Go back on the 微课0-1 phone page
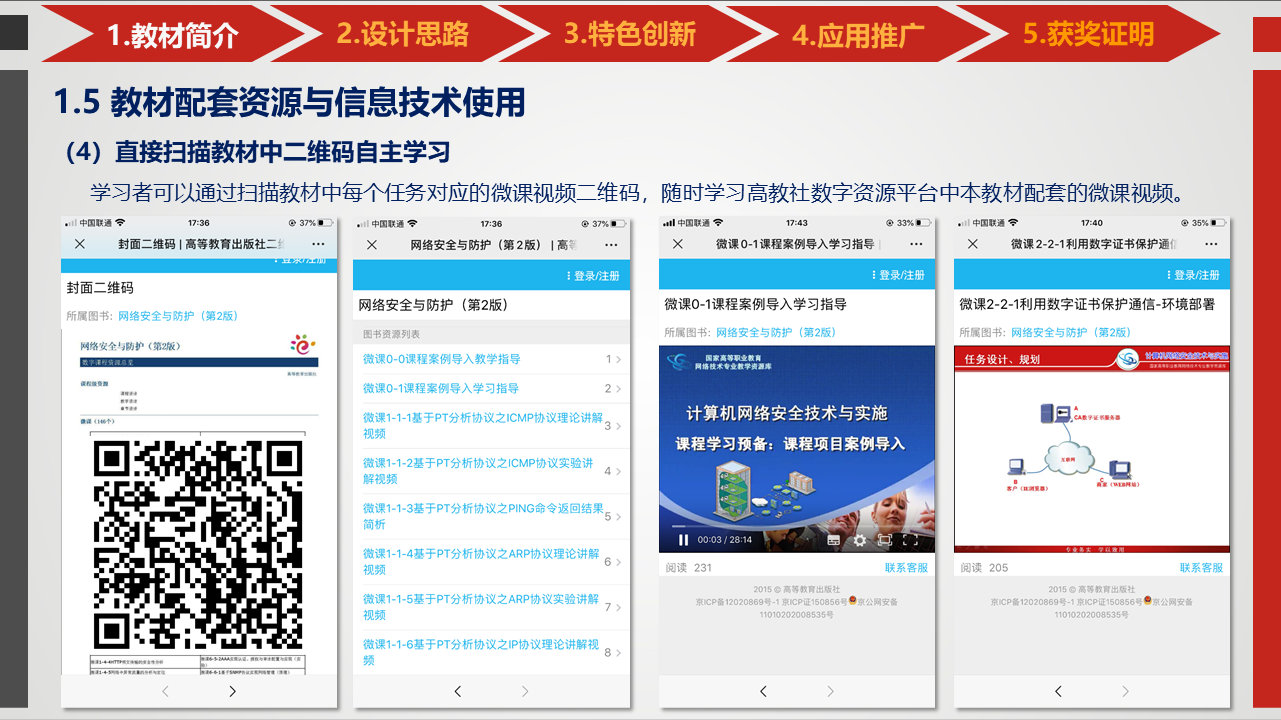 coord(763,691)
